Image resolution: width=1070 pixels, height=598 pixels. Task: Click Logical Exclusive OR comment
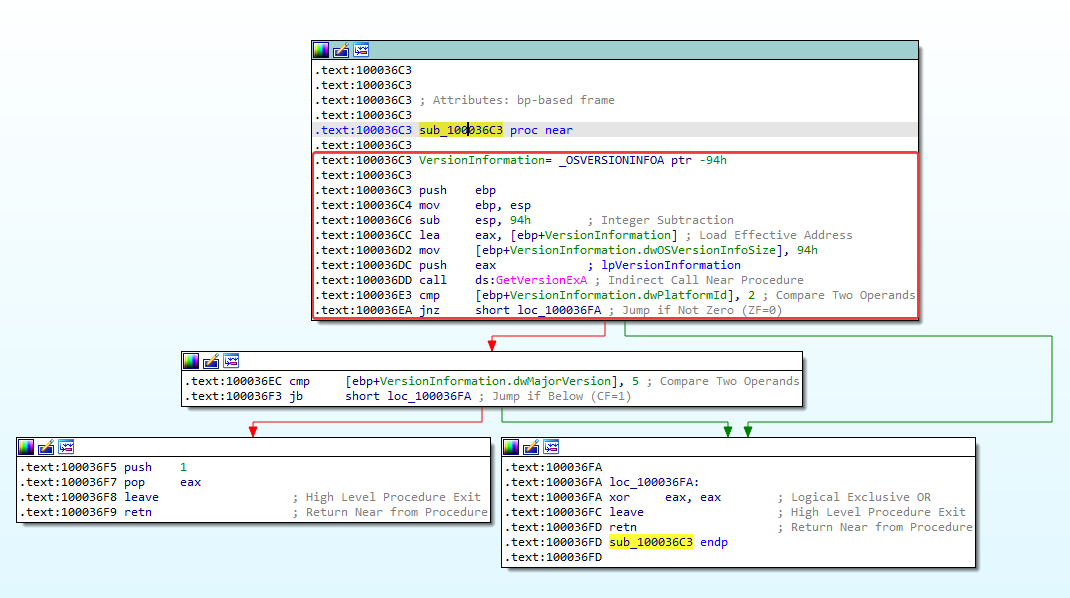pos(854,497)
